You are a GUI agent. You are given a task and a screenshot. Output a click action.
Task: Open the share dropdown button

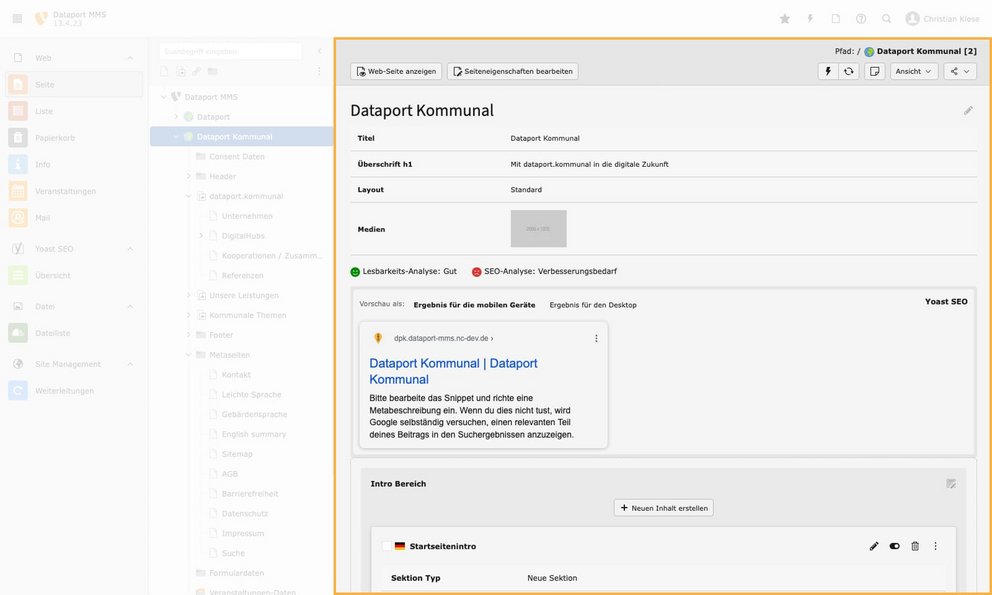click(960, 71)
